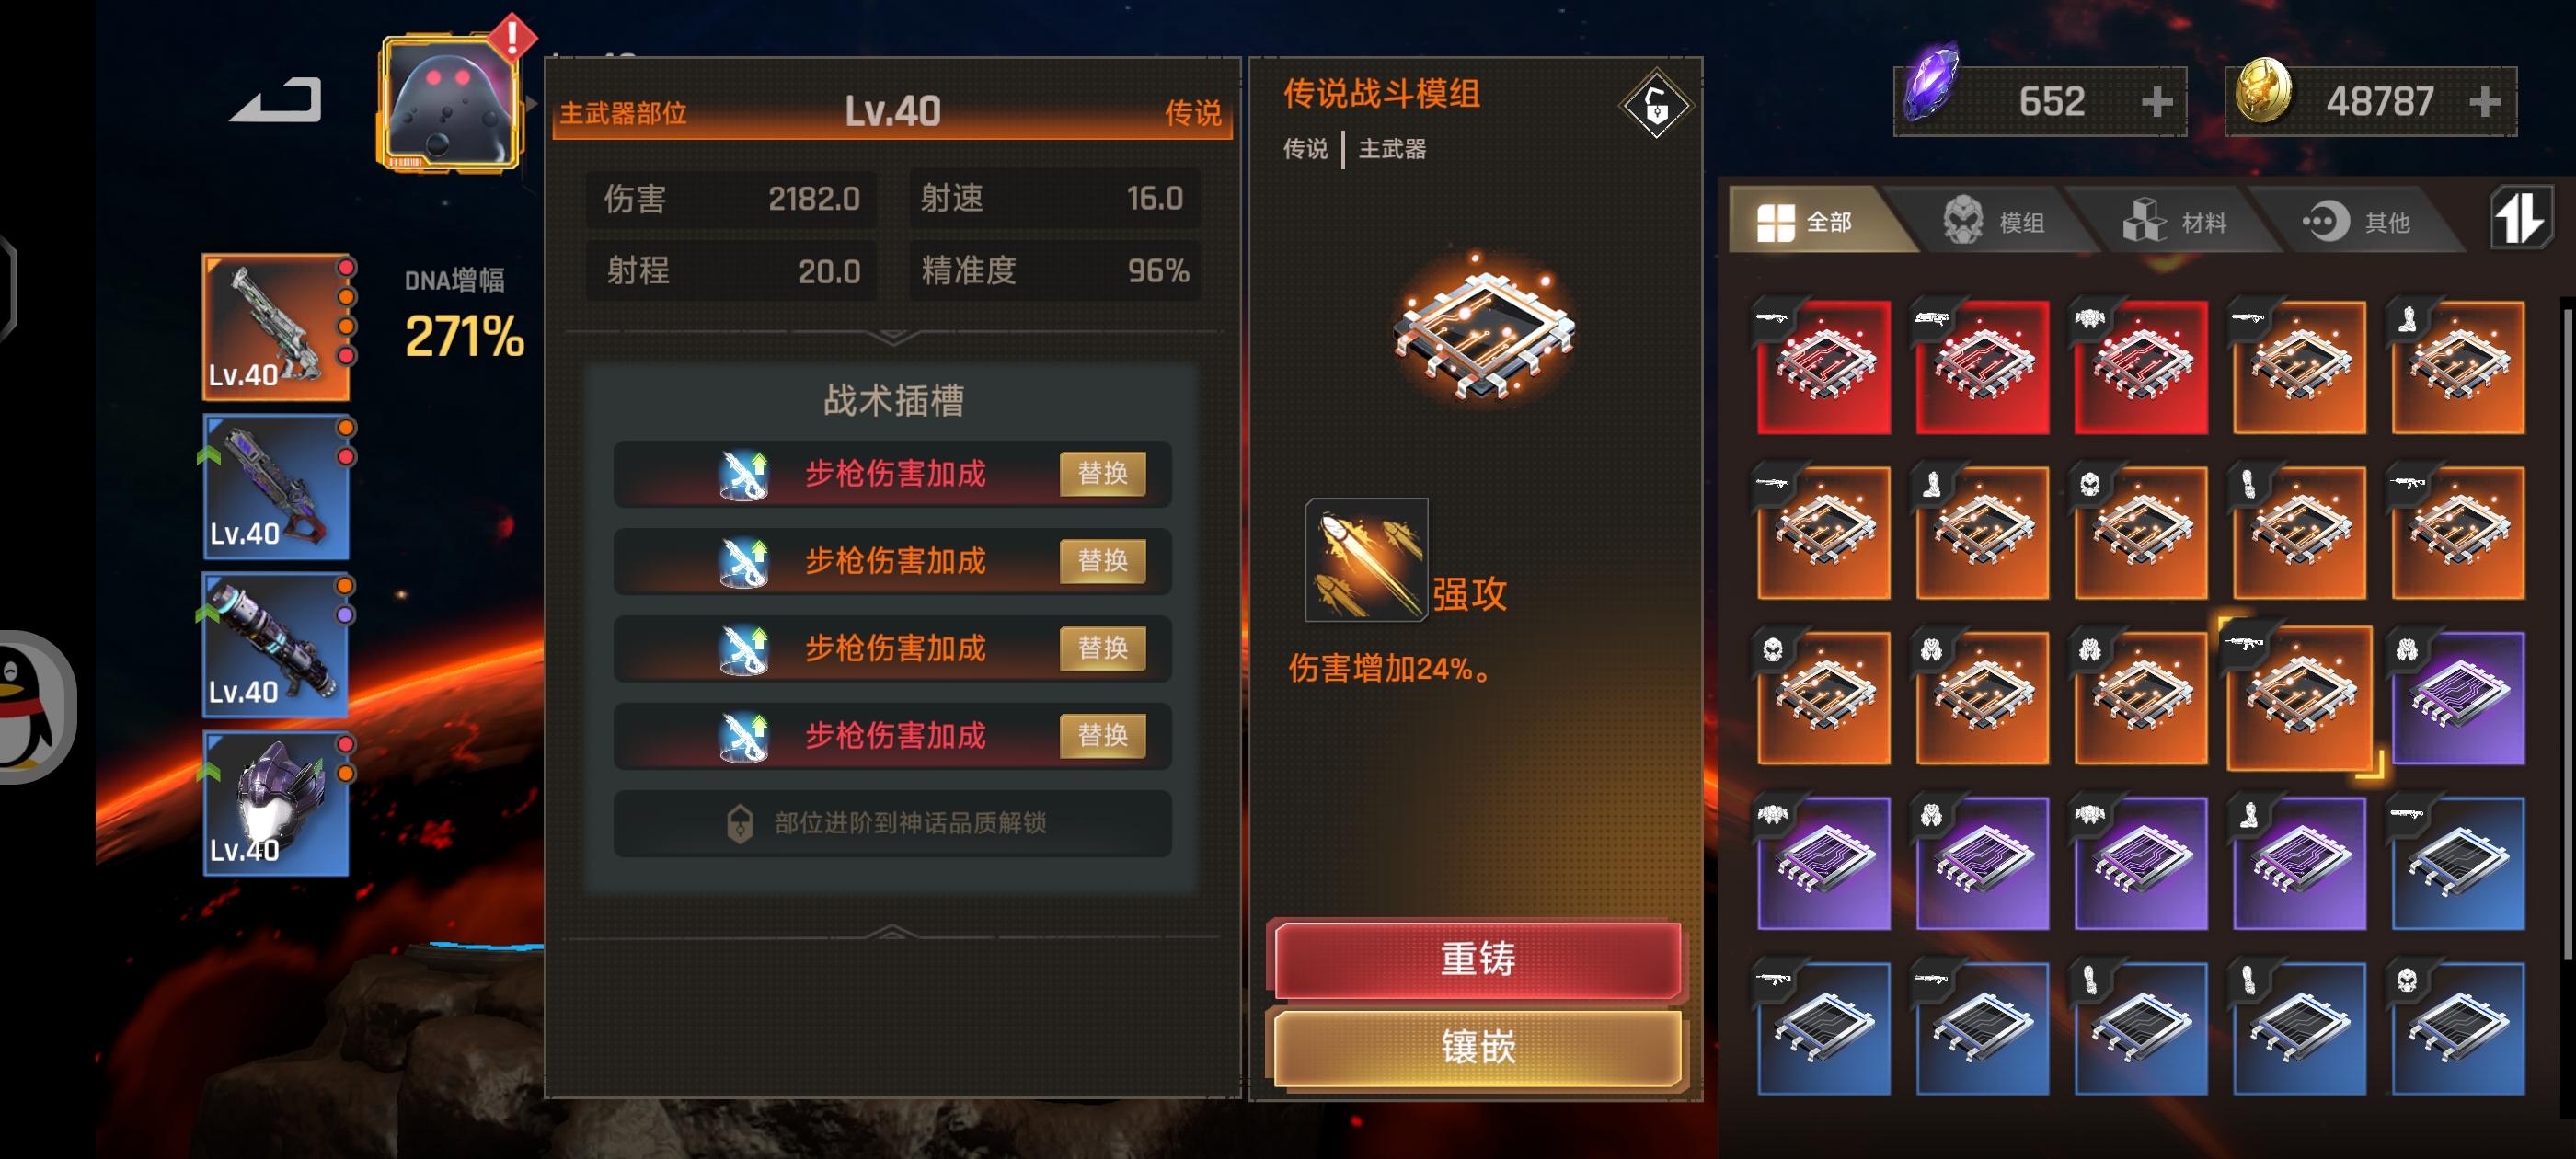This screenshot has height=1159, width=2576.
Task: Add more purple crystals with plus
Action: (2156, 101)
